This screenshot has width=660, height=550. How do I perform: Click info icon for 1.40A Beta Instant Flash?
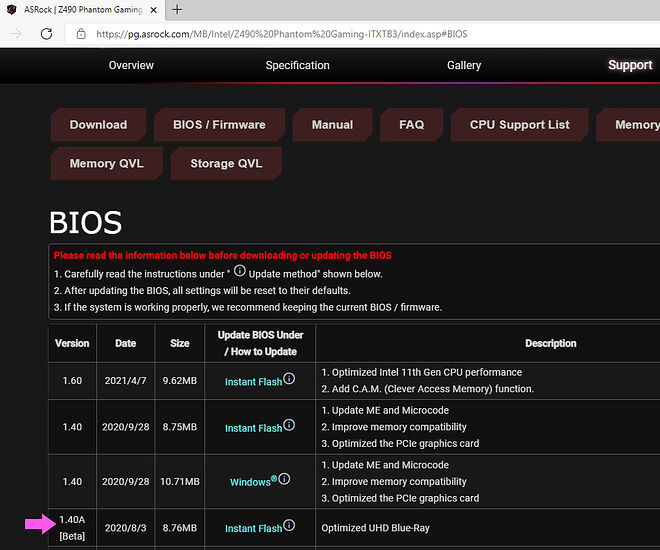(x=289, y=526)
